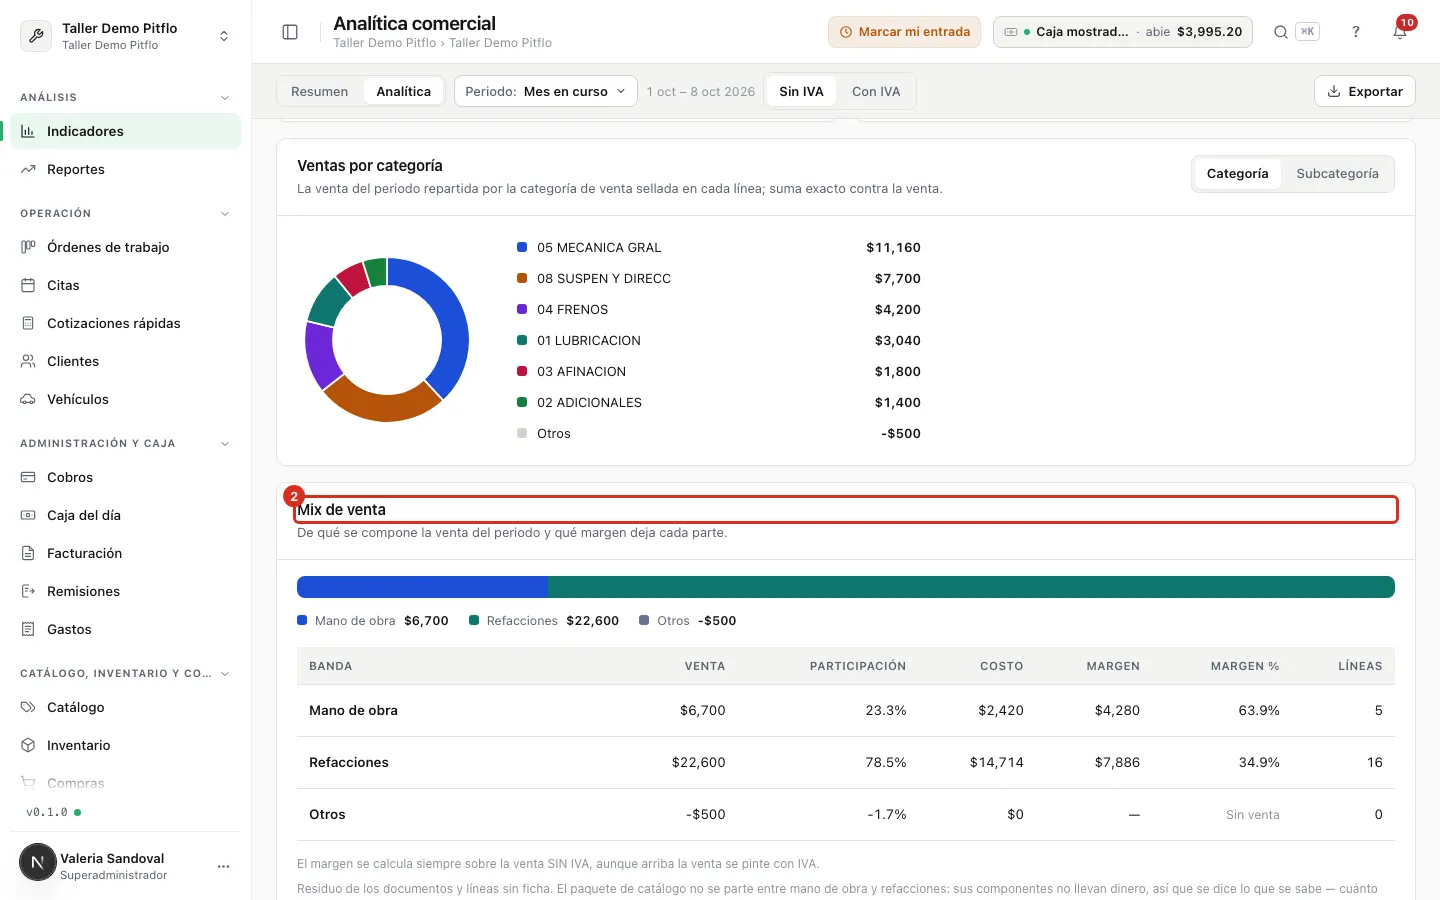This screenshot has height=900, width=1440.
Task: Show sales by Subcategoría
Action: (1337, 174)
